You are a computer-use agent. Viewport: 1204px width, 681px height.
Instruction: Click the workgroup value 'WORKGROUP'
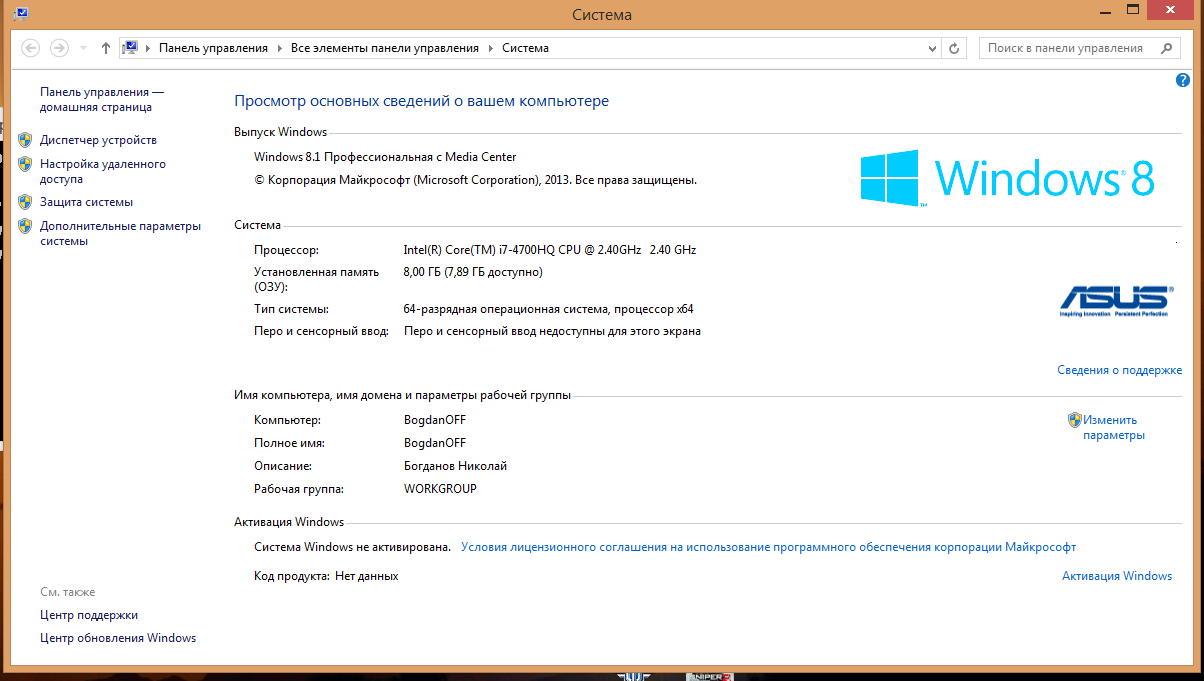click(440, 489)
